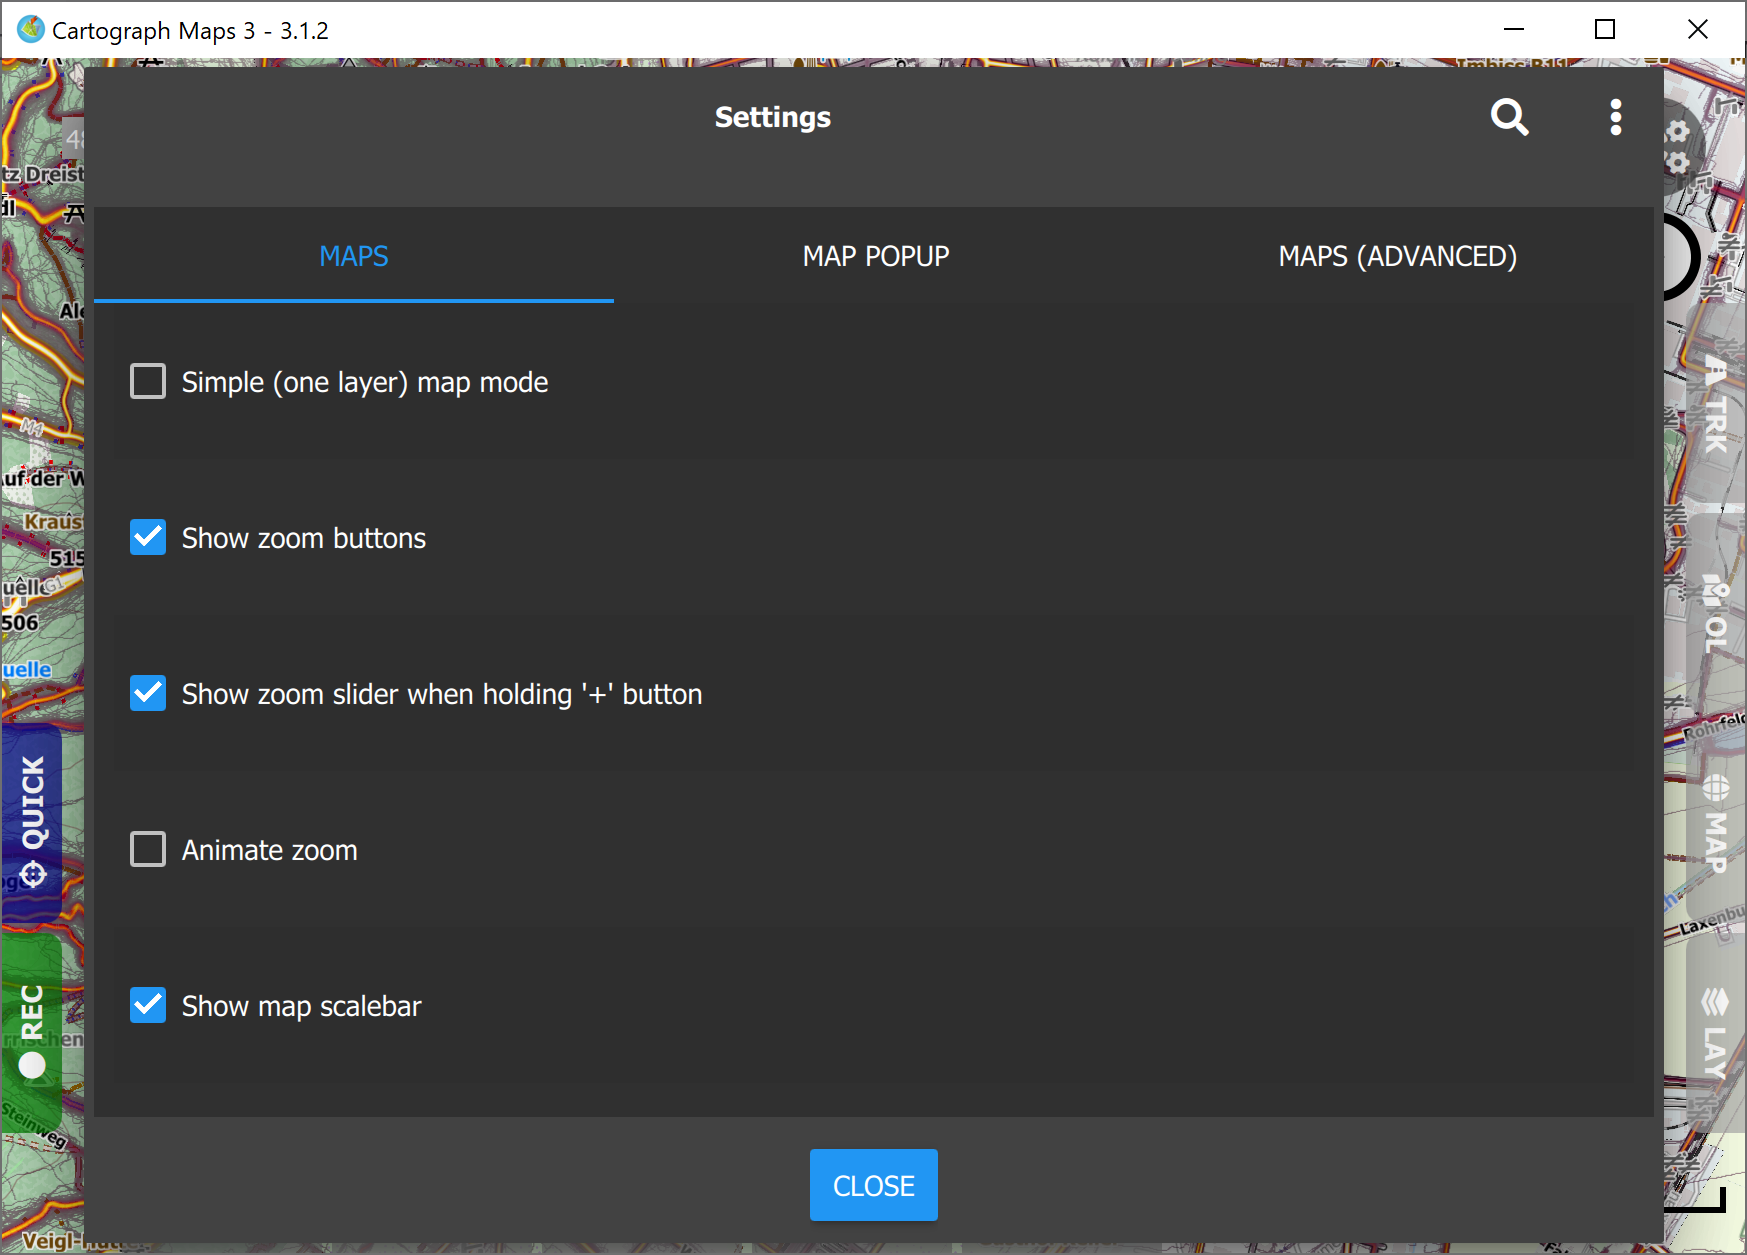The height and width of the screenshot is (1255, 1747).
Task: Select the MAPS tab
Action: coord(354,256)
